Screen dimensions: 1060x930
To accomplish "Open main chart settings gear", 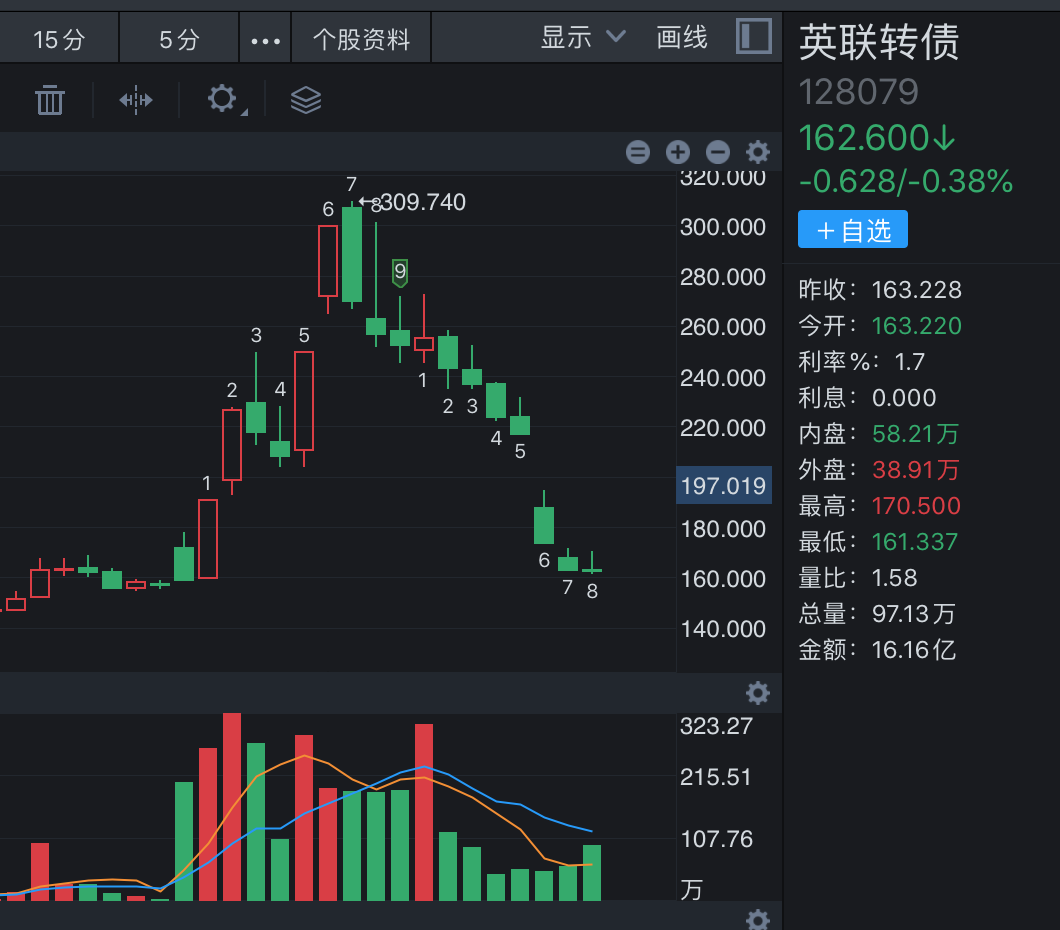I will pos(758,152).
